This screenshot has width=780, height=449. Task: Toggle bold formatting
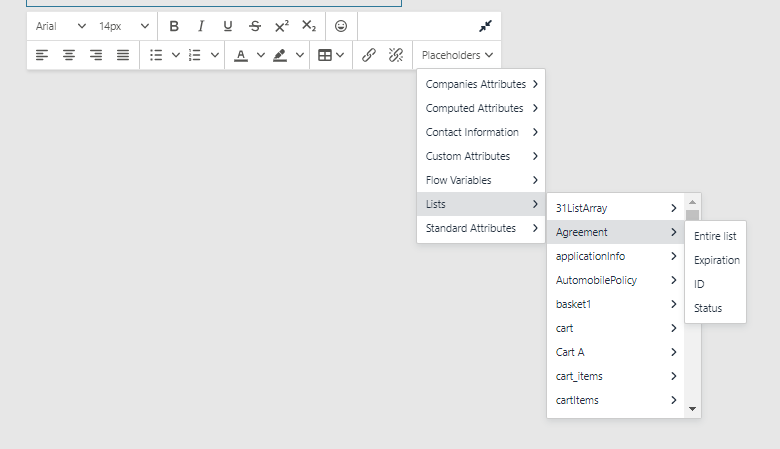tap(174, 26)
